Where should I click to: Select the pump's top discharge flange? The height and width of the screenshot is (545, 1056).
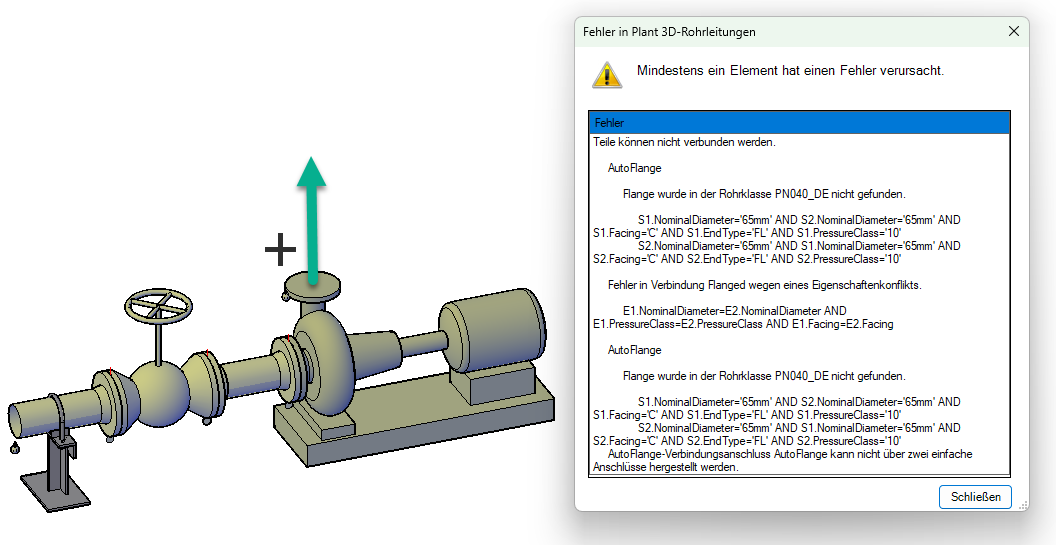pyautogui.click(x=313, y=286)
